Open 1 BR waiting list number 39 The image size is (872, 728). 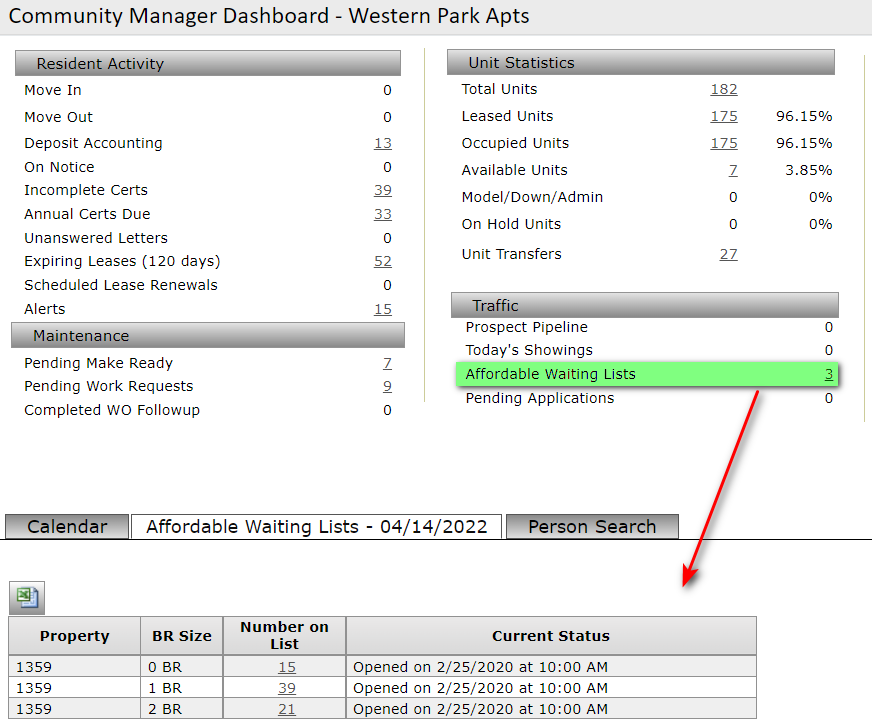(287, 688)
